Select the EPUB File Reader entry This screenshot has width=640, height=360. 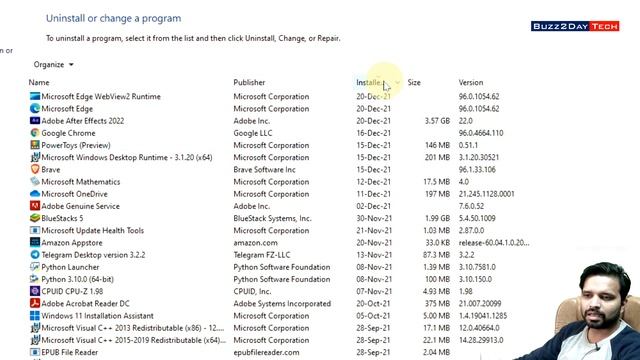pyautogui.click(x=69, y=353)
